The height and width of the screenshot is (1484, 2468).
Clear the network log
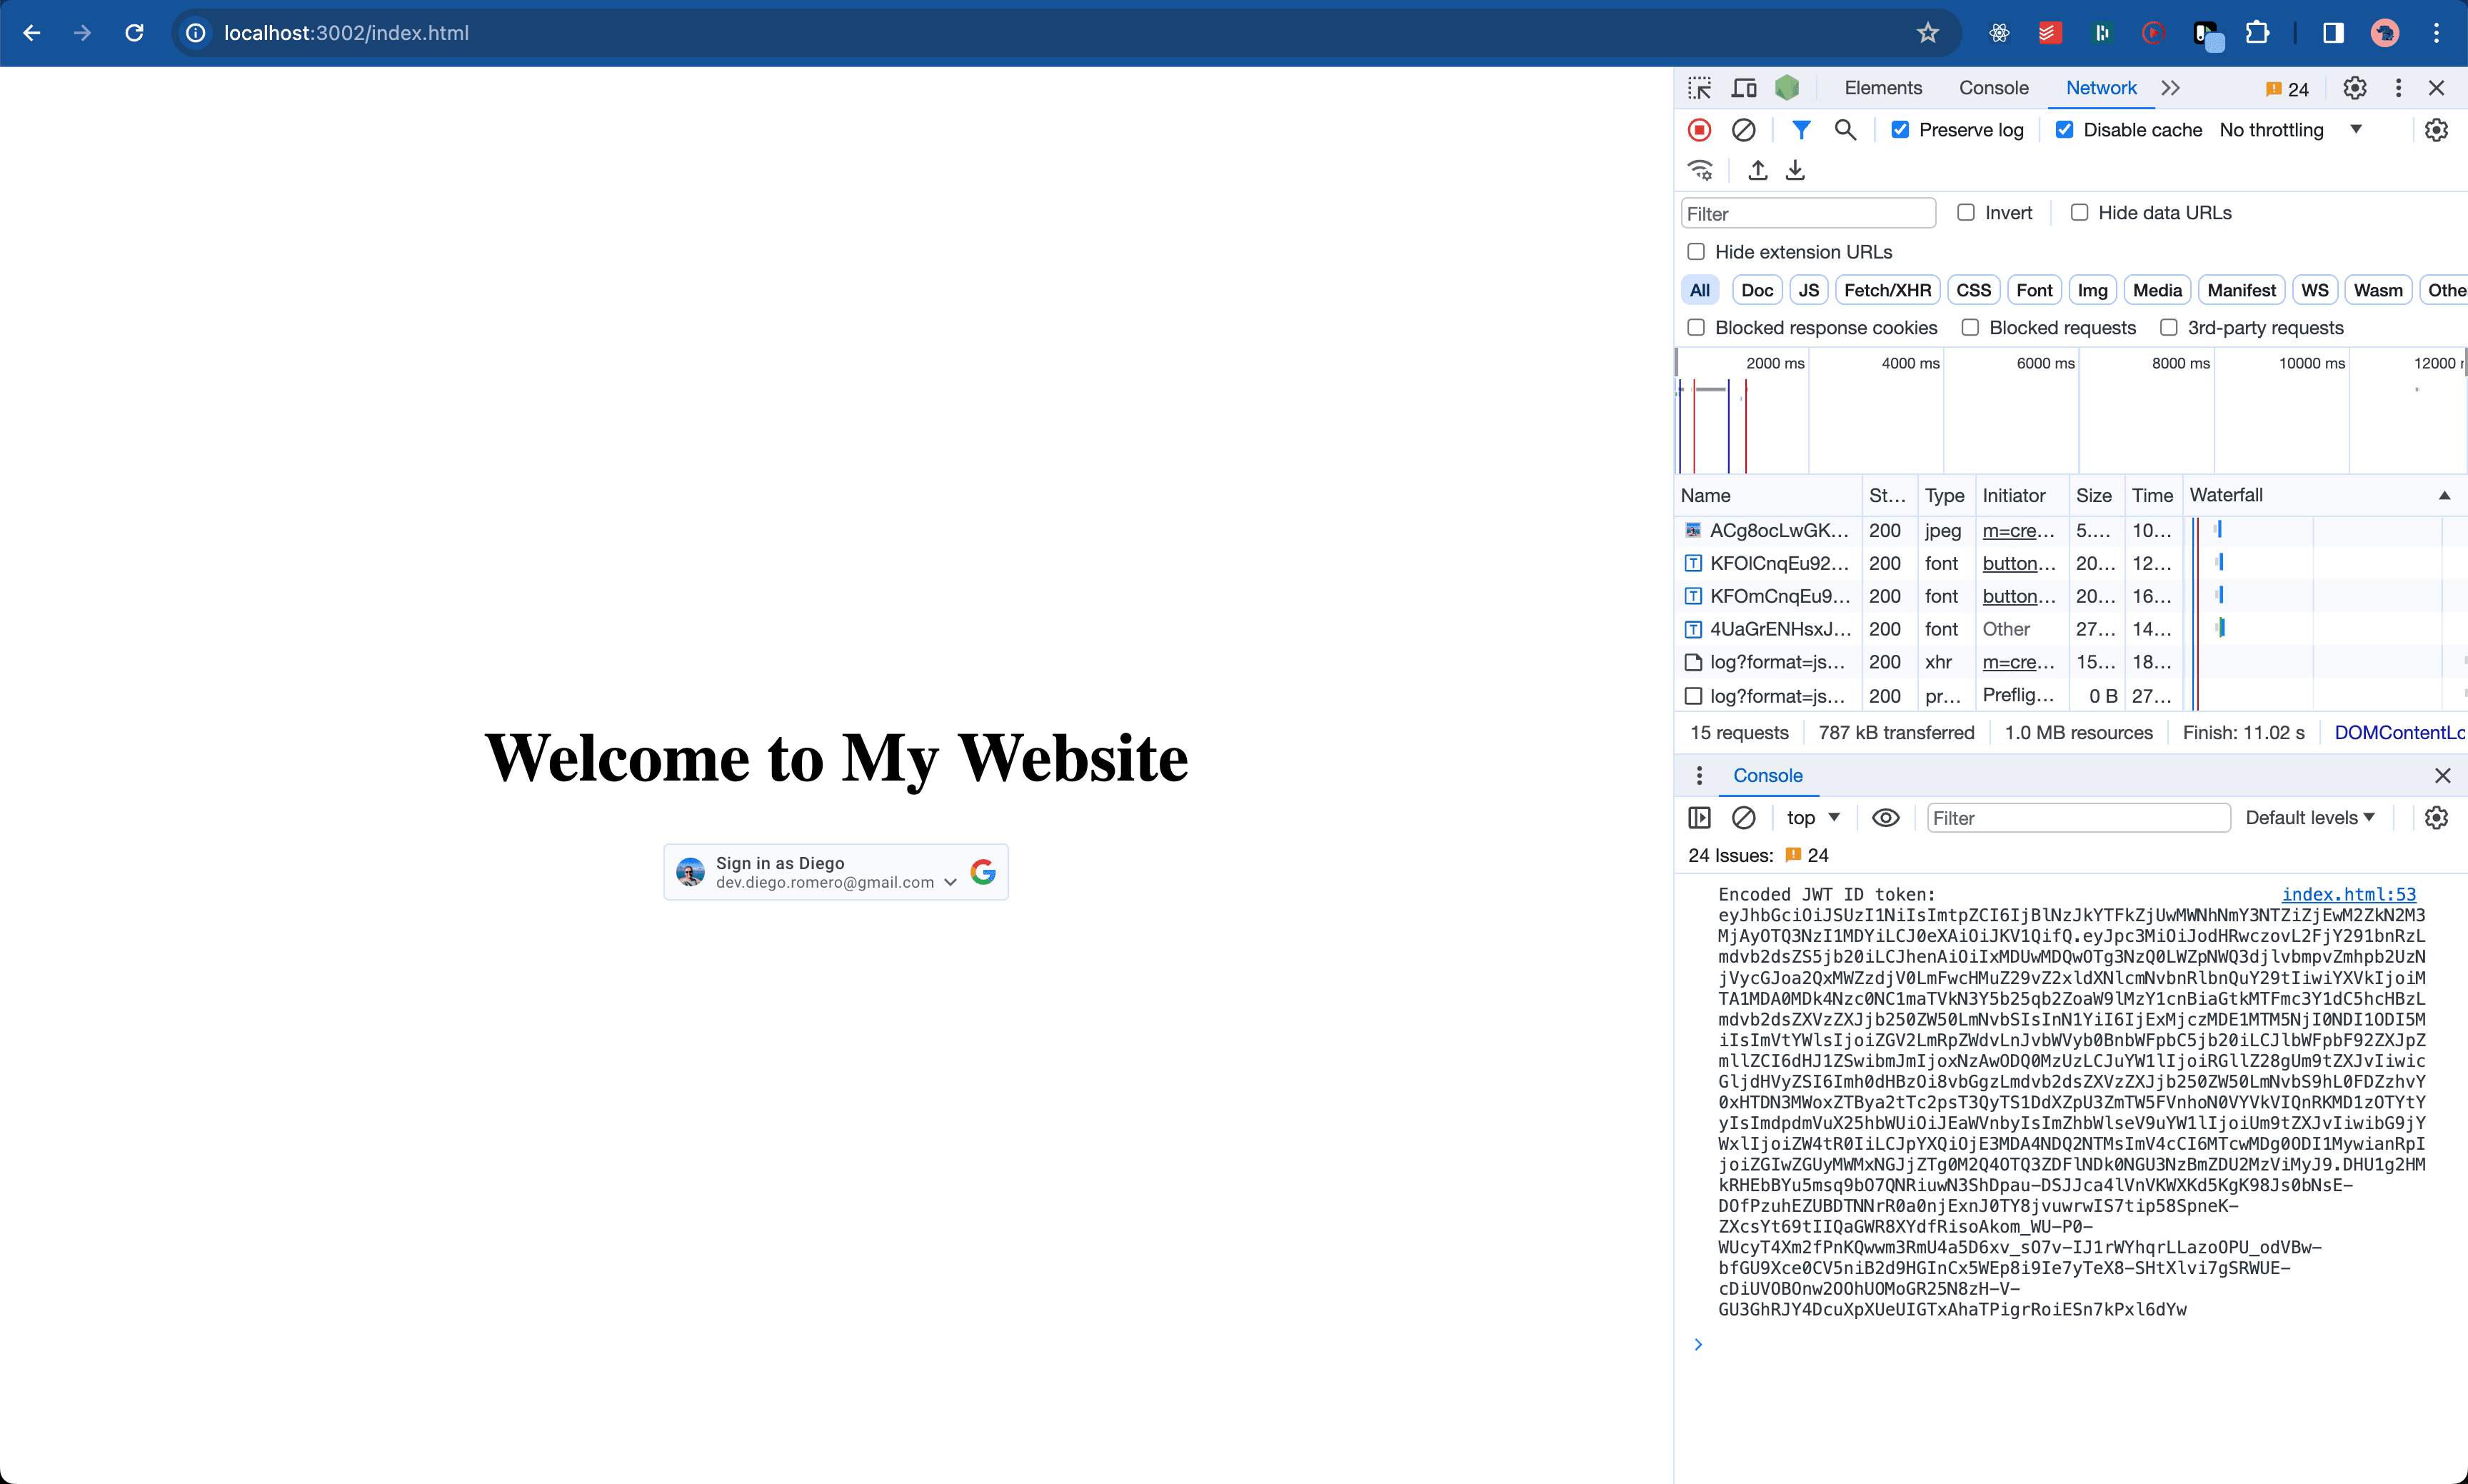pos(1744,130)
